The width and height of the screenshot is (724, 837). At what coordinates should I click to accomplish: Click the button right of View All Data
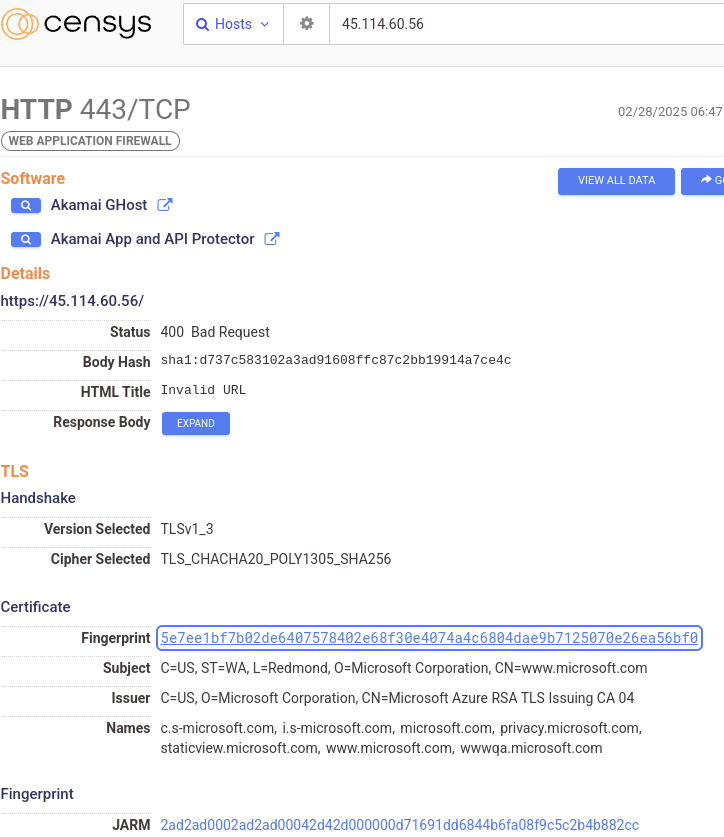705,181
